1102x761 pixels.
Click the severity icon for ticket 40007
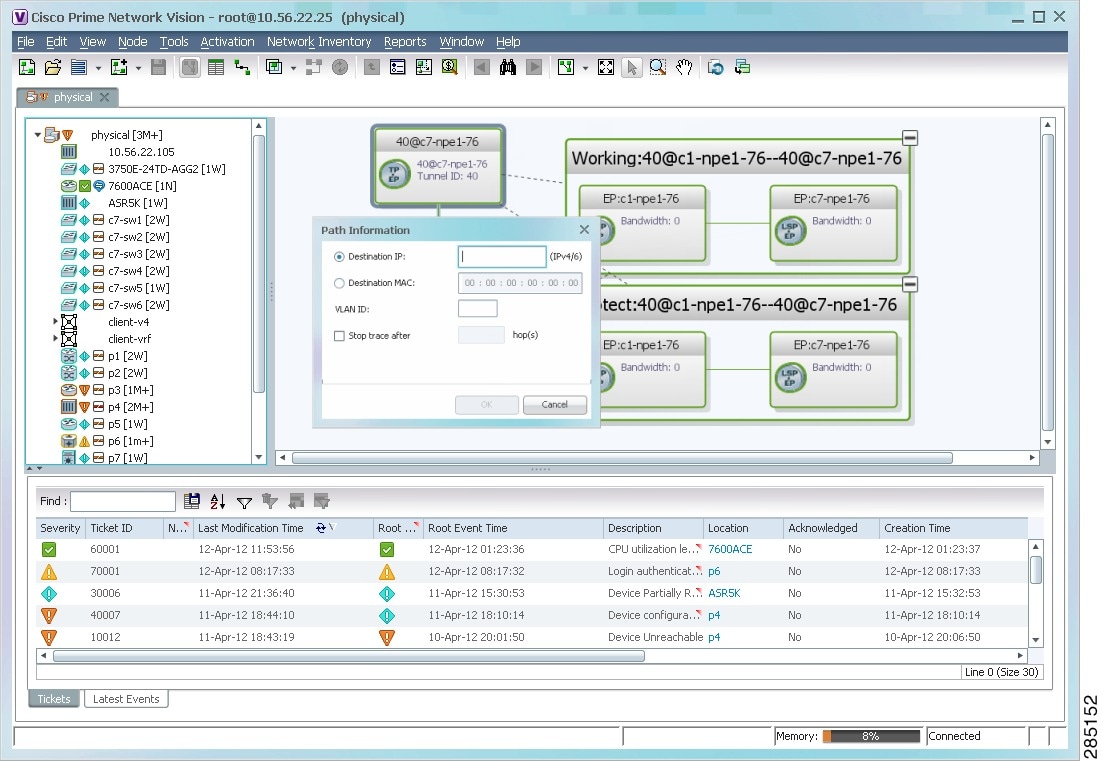click(48, 616)
